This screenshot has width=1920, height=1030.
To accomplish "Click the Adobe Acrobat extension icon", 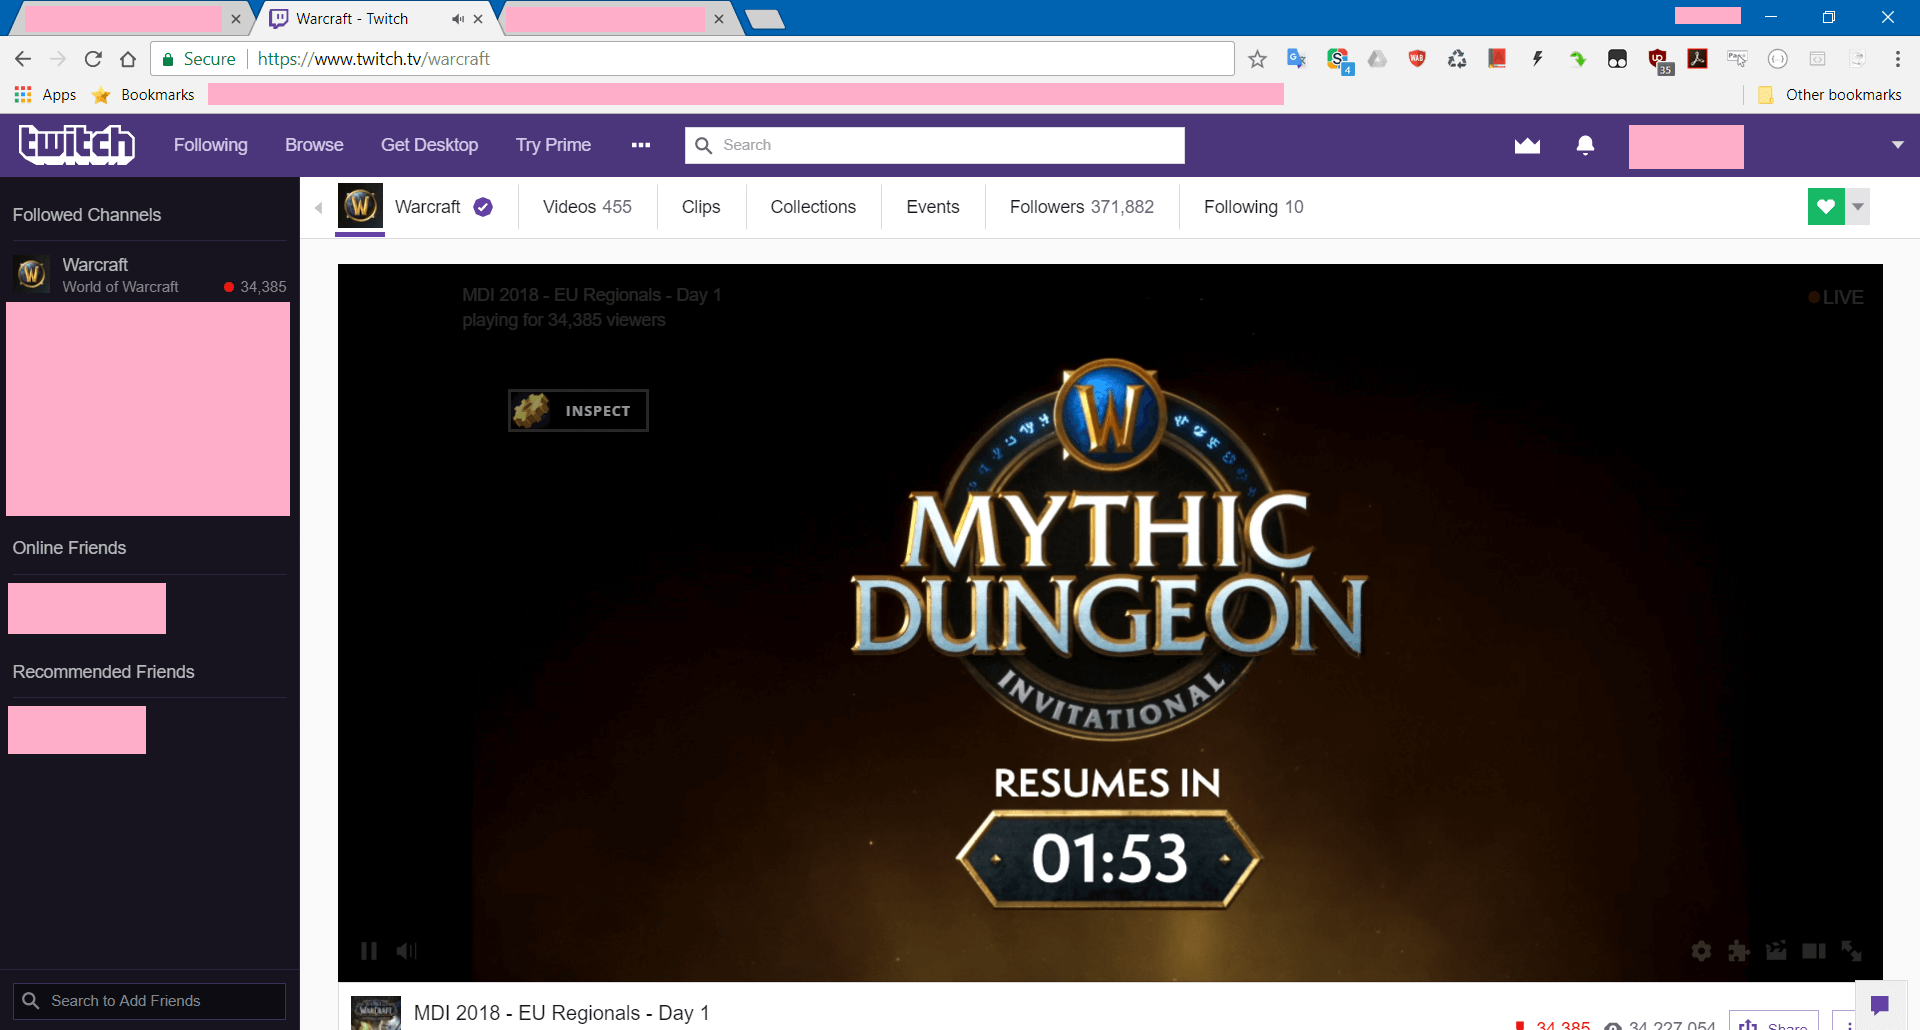I will (1698, 59).
